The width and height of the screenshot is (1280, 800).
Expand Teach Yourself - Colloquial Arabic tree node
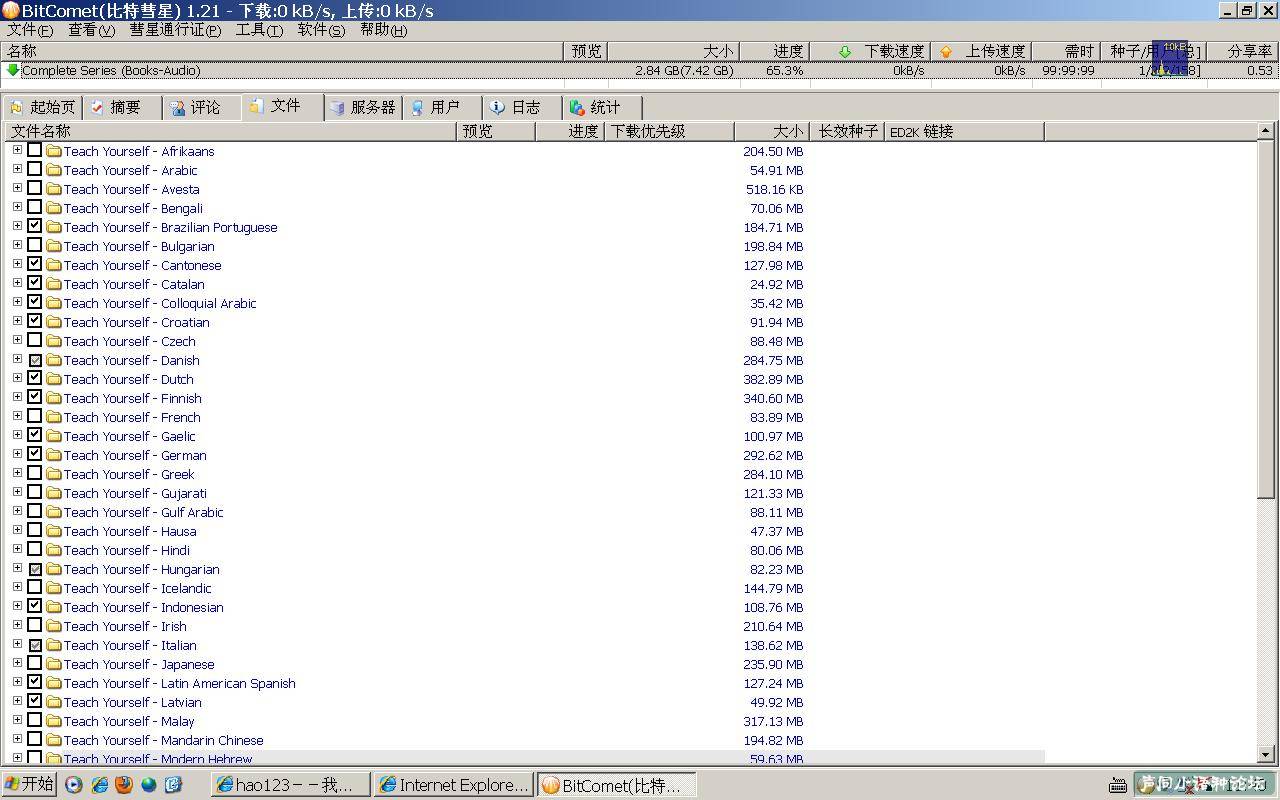pos(17,302)
